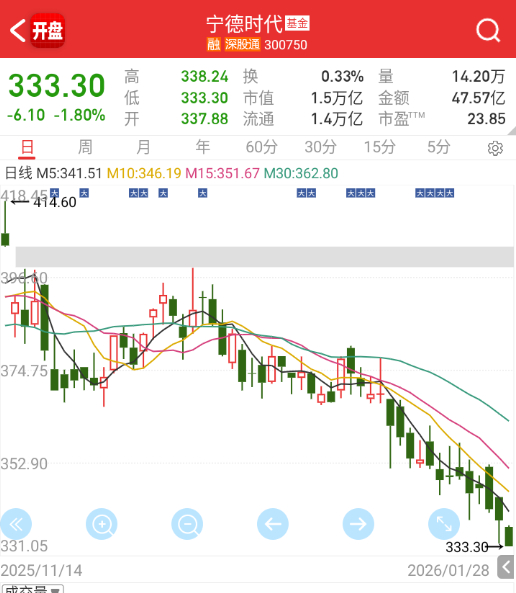Expand chart to fullscreen
The image size is (516, 593).
click(x=444, y=524)
